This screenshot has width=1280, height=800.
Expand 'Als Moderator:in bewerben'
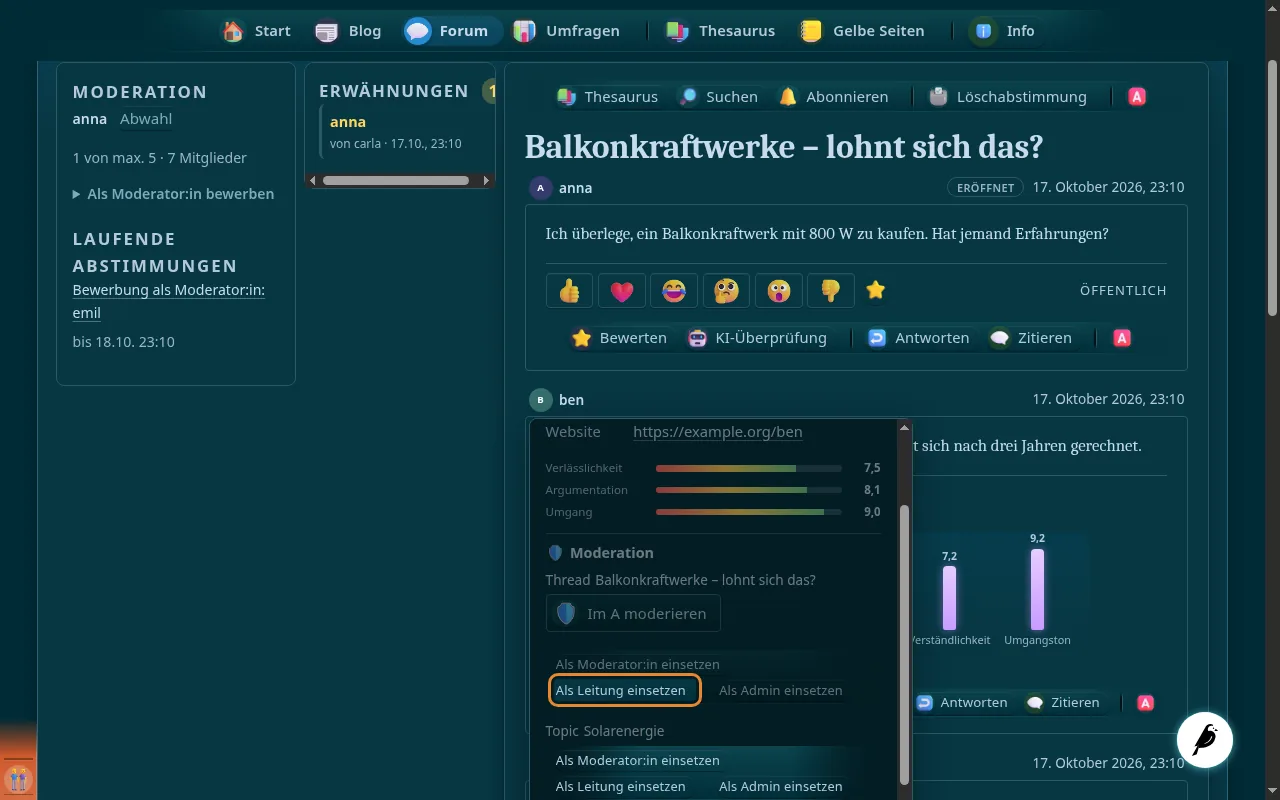[174, 194]
